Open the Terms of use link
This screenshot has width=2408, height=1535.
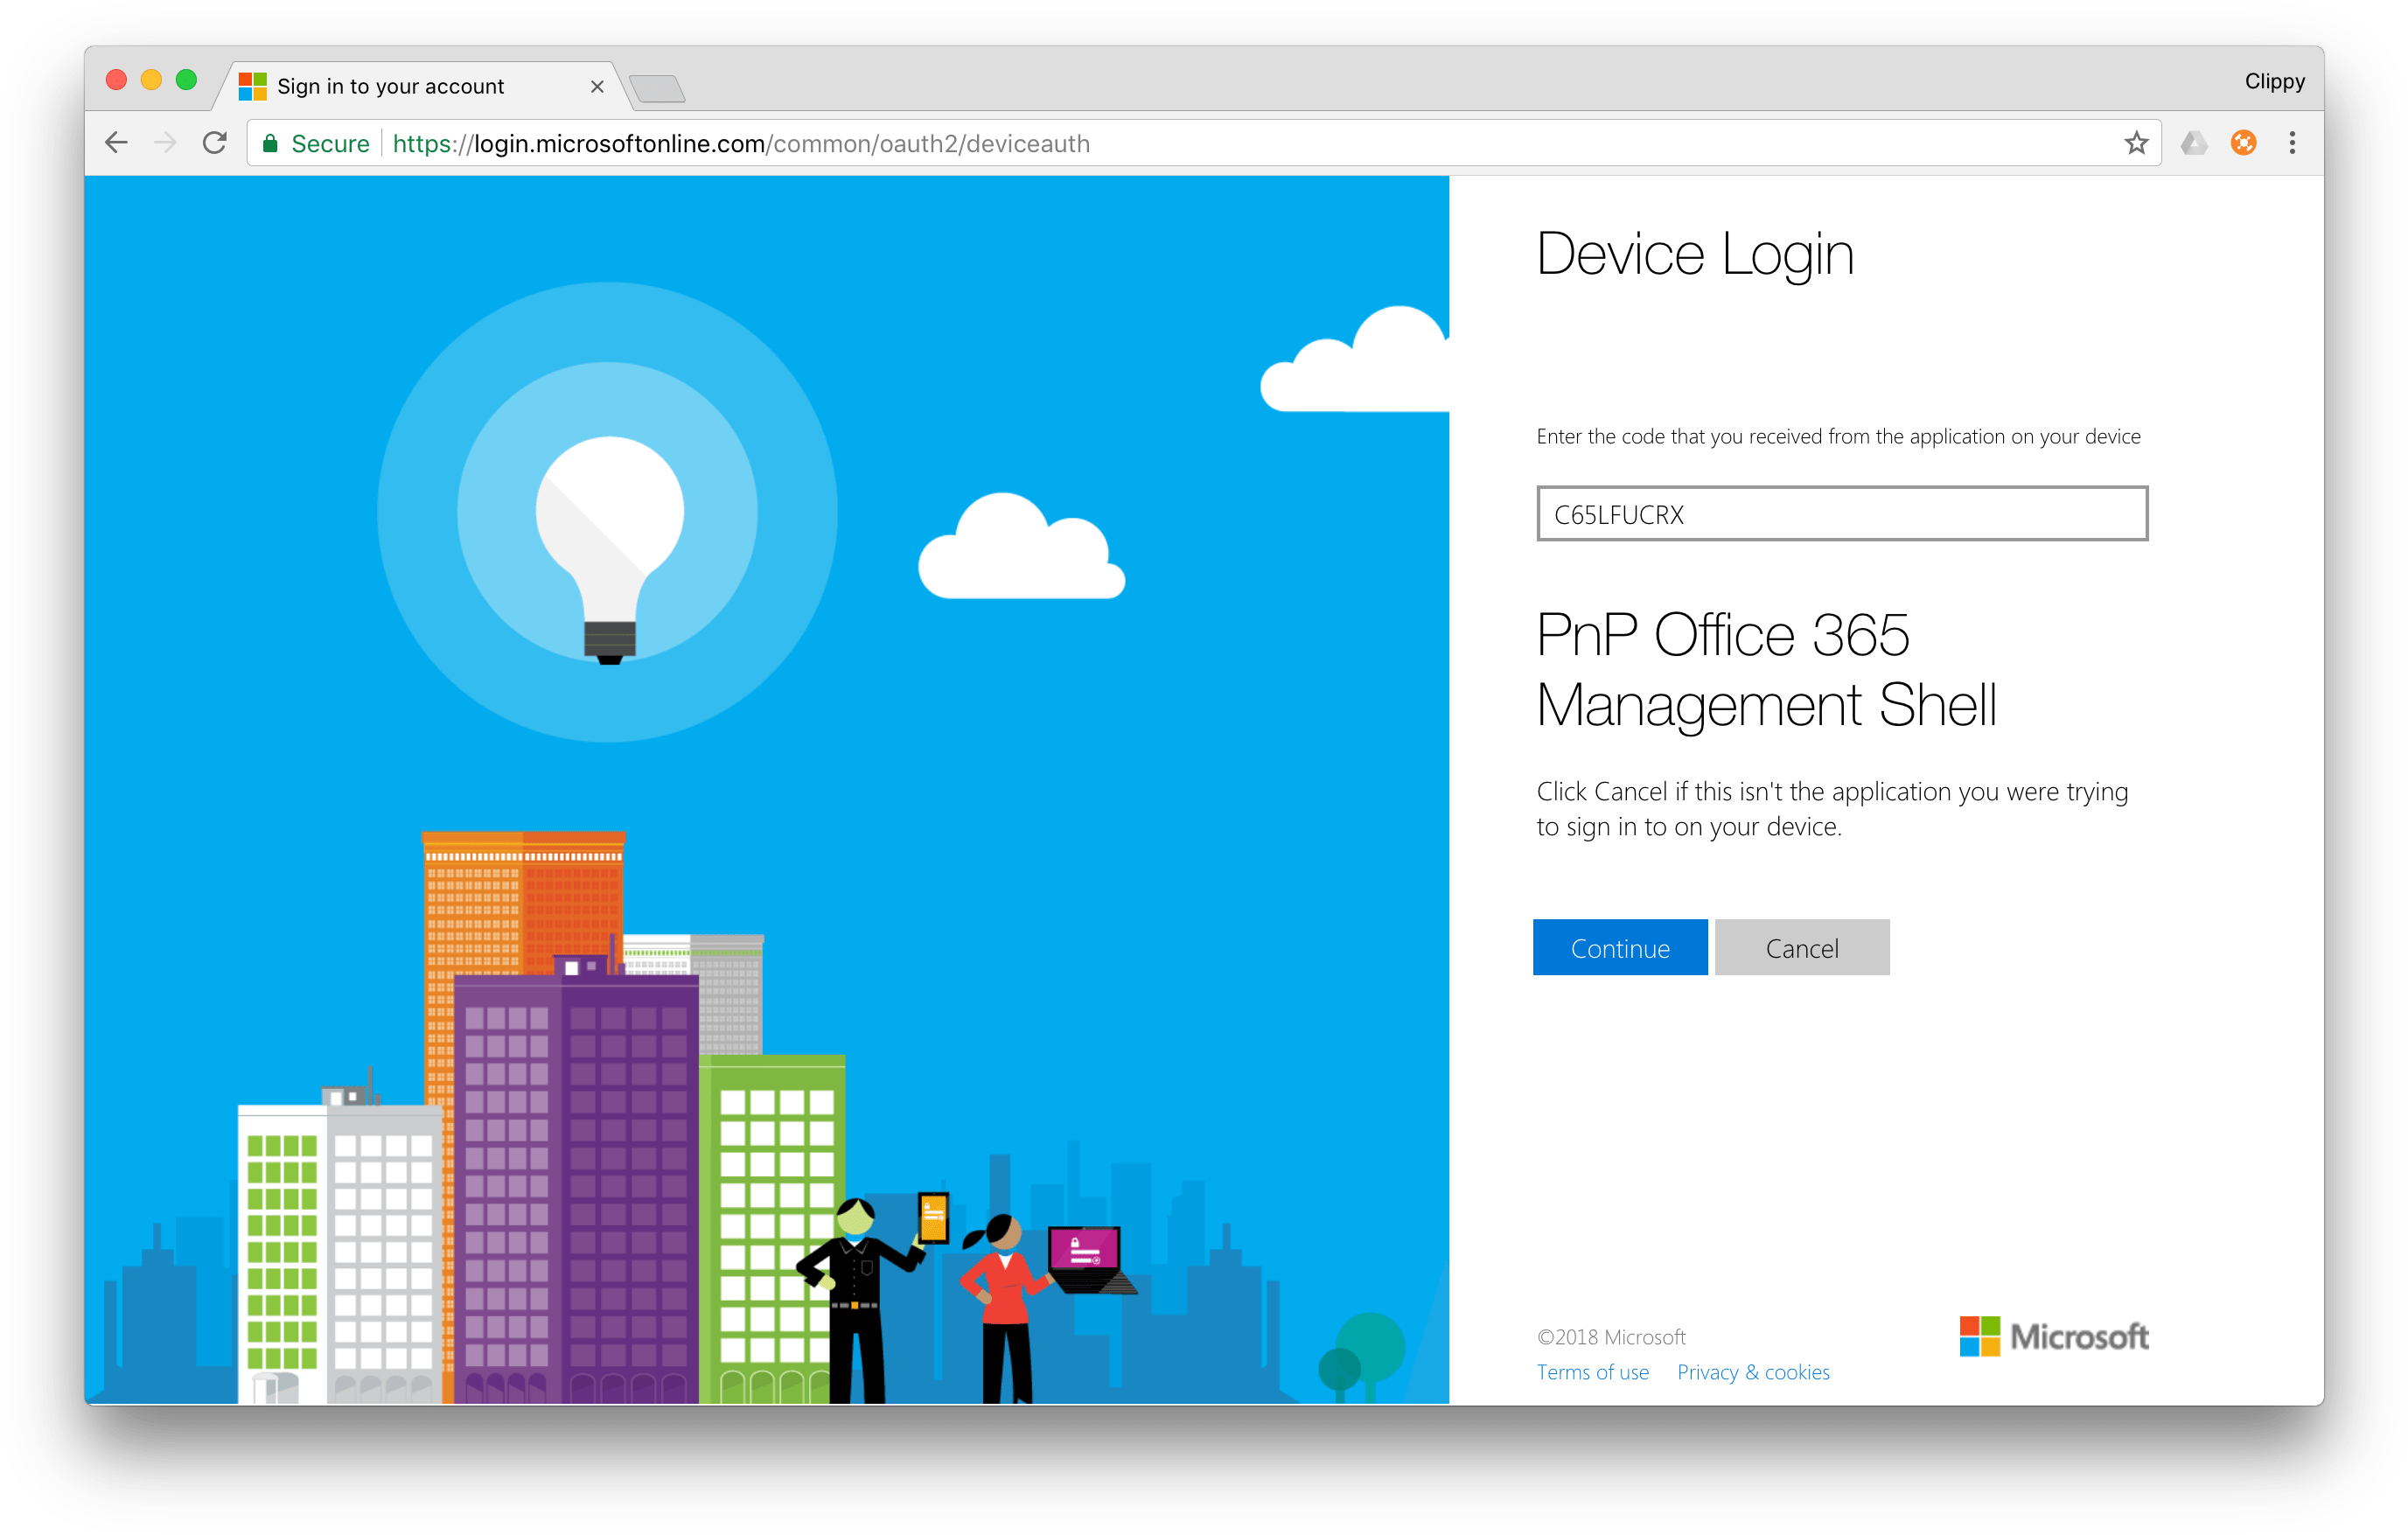(1592, 1372)
